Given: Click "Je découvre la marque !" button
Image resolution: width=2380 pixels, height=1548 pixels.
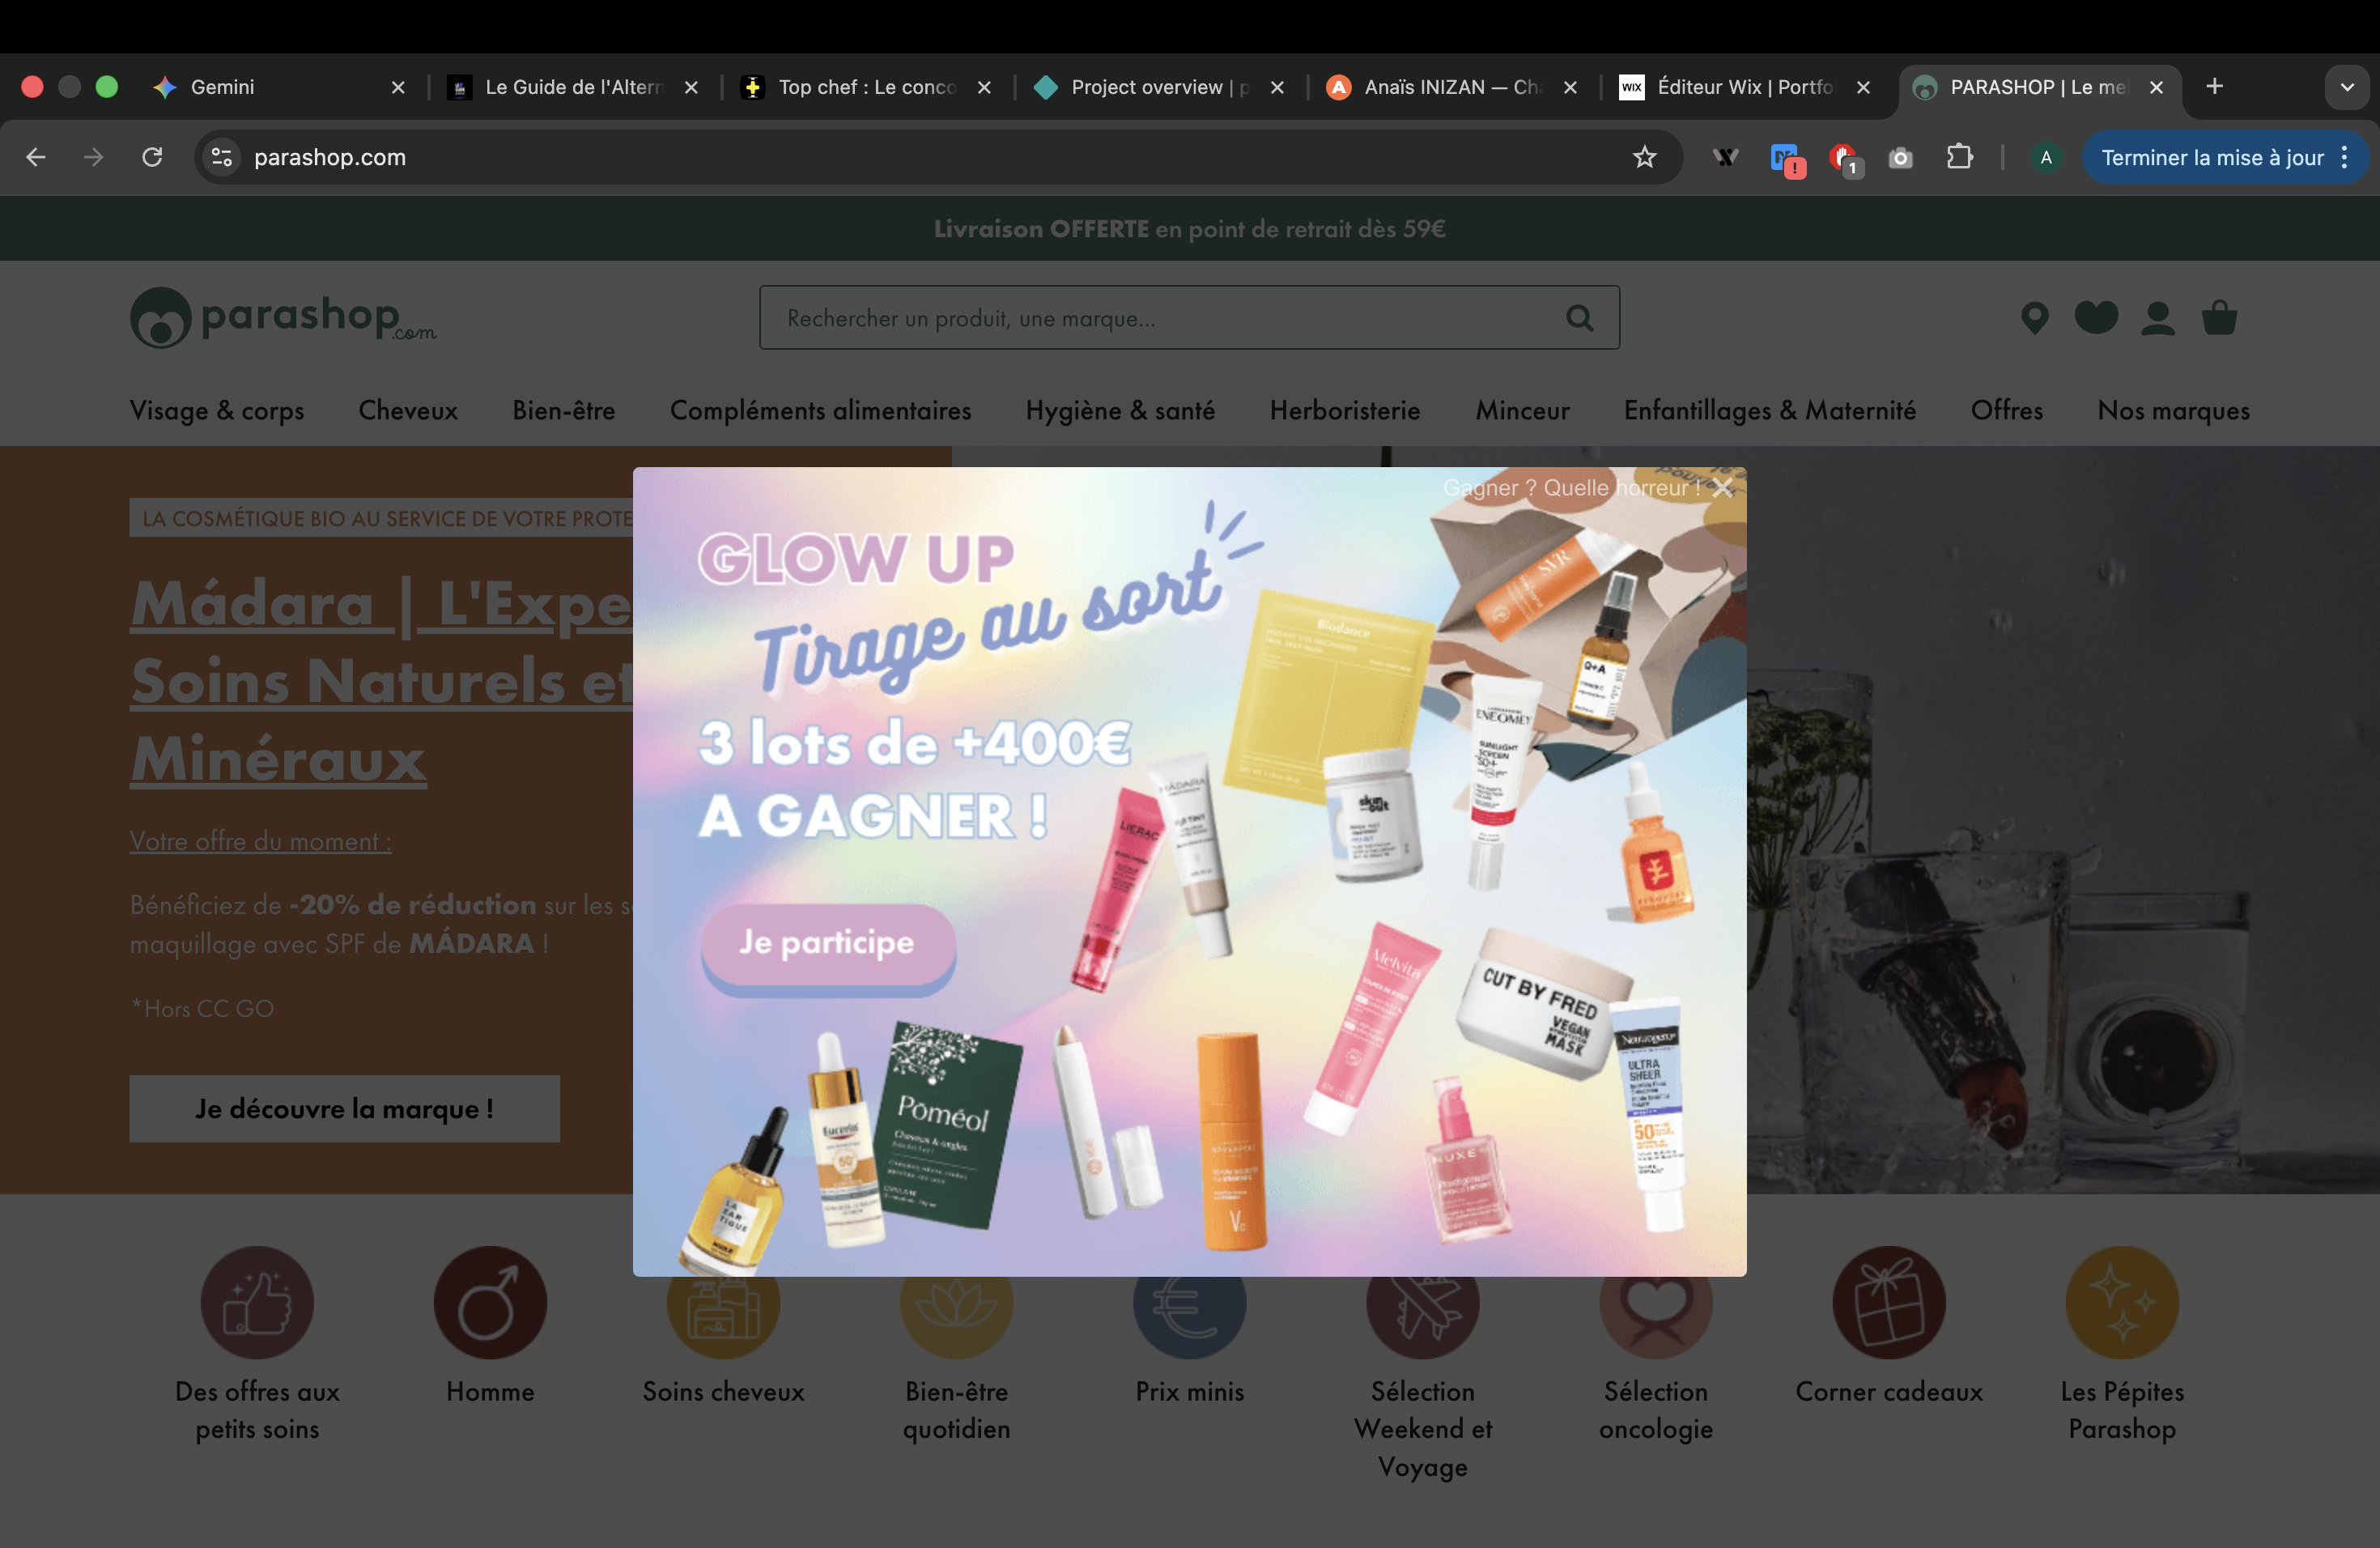Looking at the screenshot, I should pos(344,1109).
